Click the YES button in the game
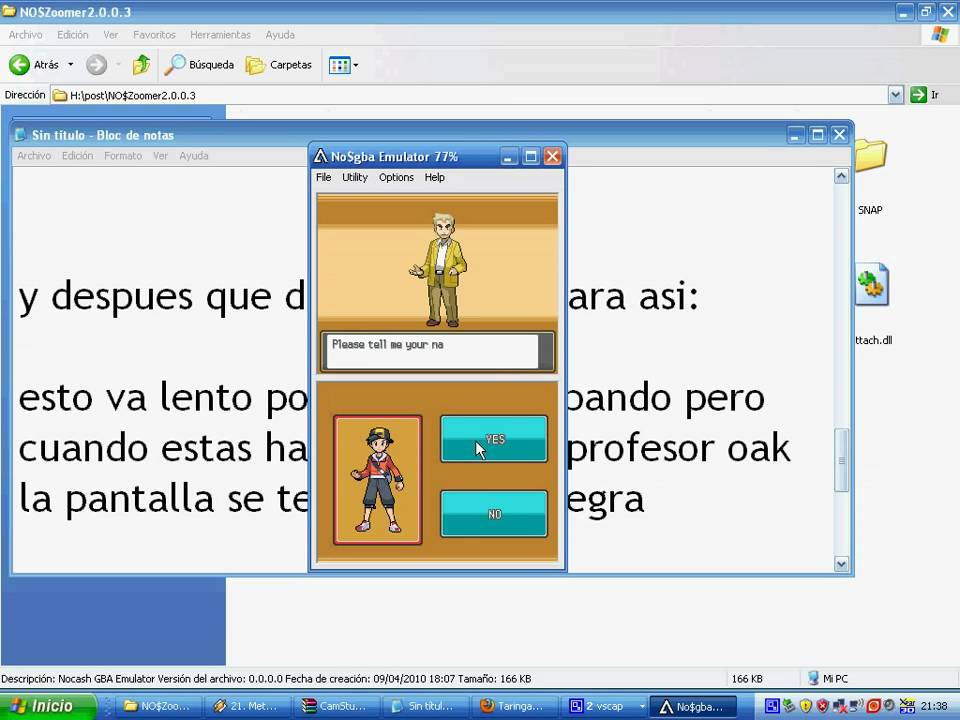 coord(494,439)
